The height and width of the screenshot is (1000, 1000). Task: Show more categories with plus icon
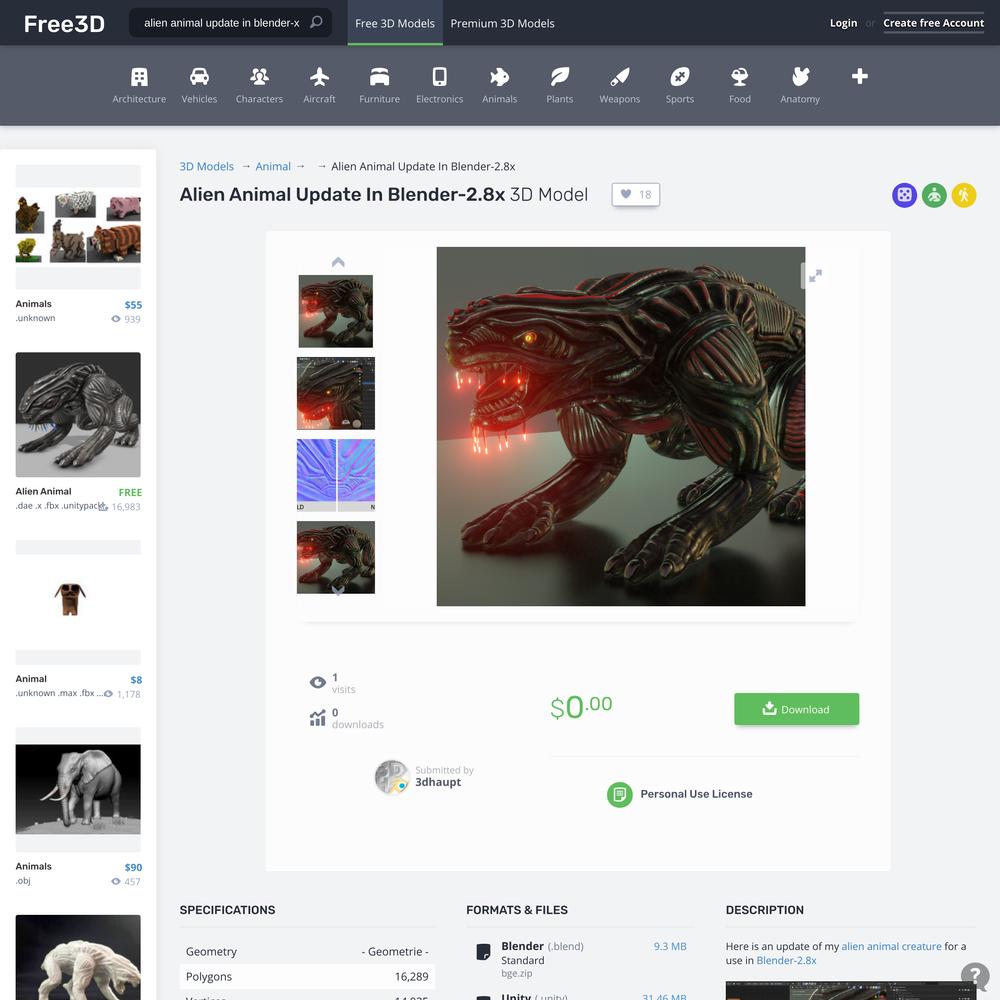click(860, 77)
